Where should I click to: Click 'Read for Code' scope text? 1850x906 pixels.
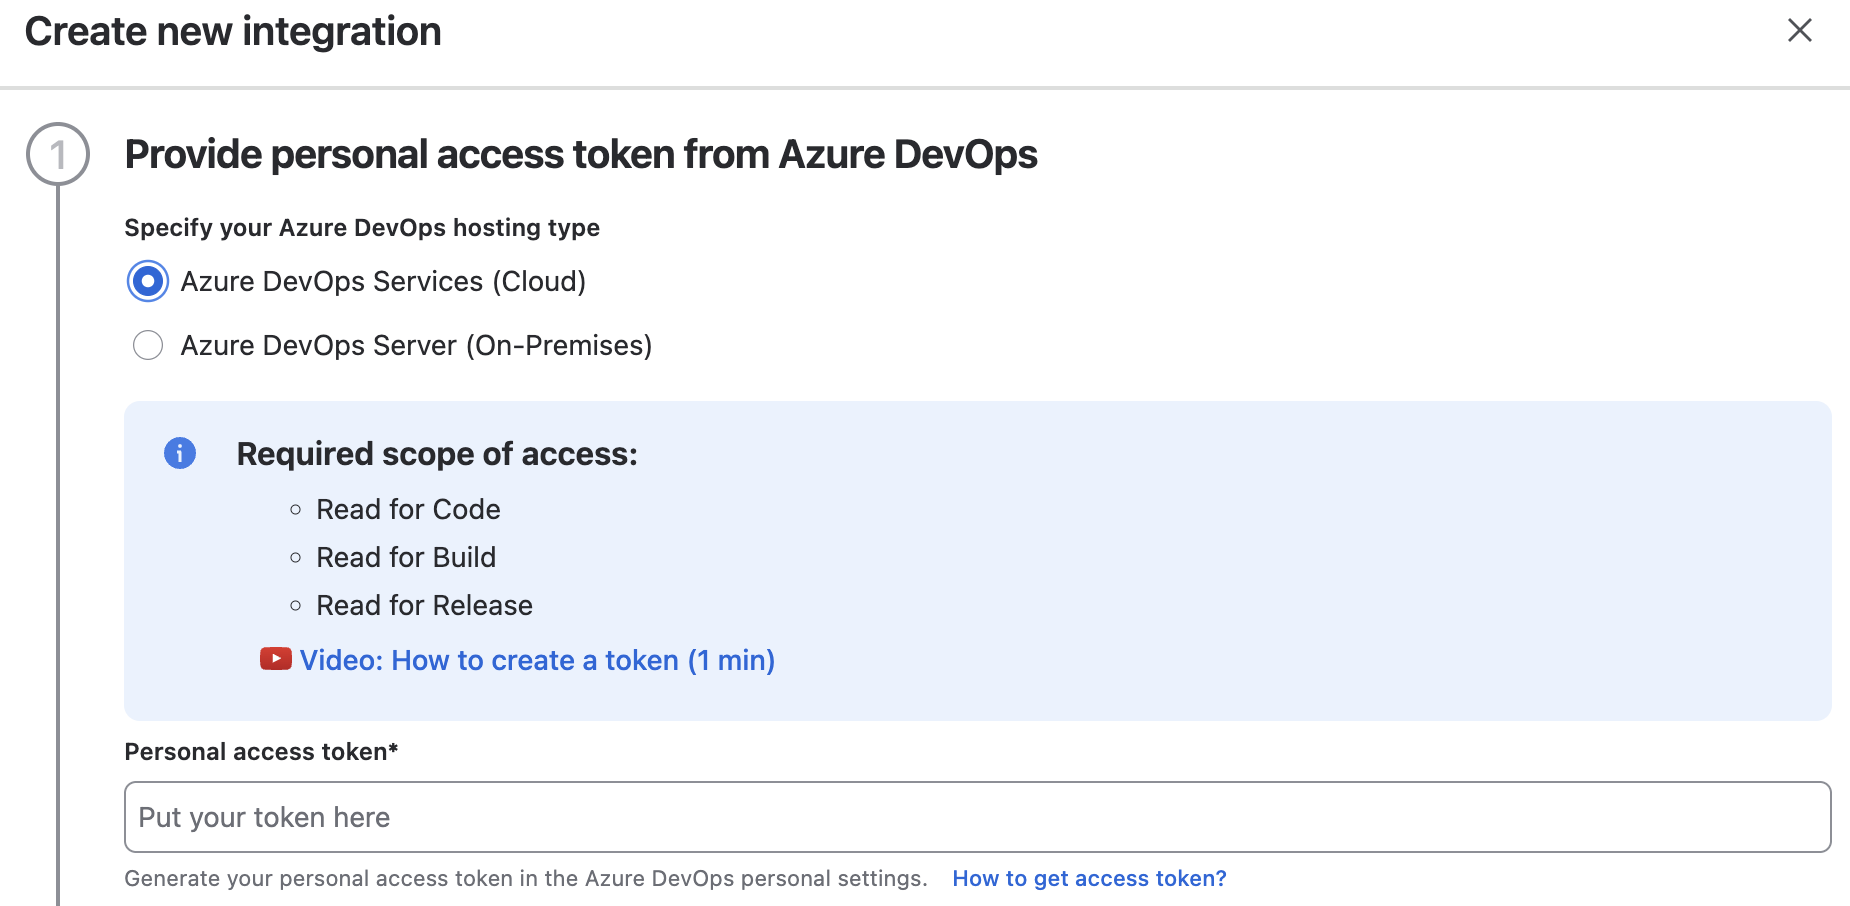pos(408,509)
